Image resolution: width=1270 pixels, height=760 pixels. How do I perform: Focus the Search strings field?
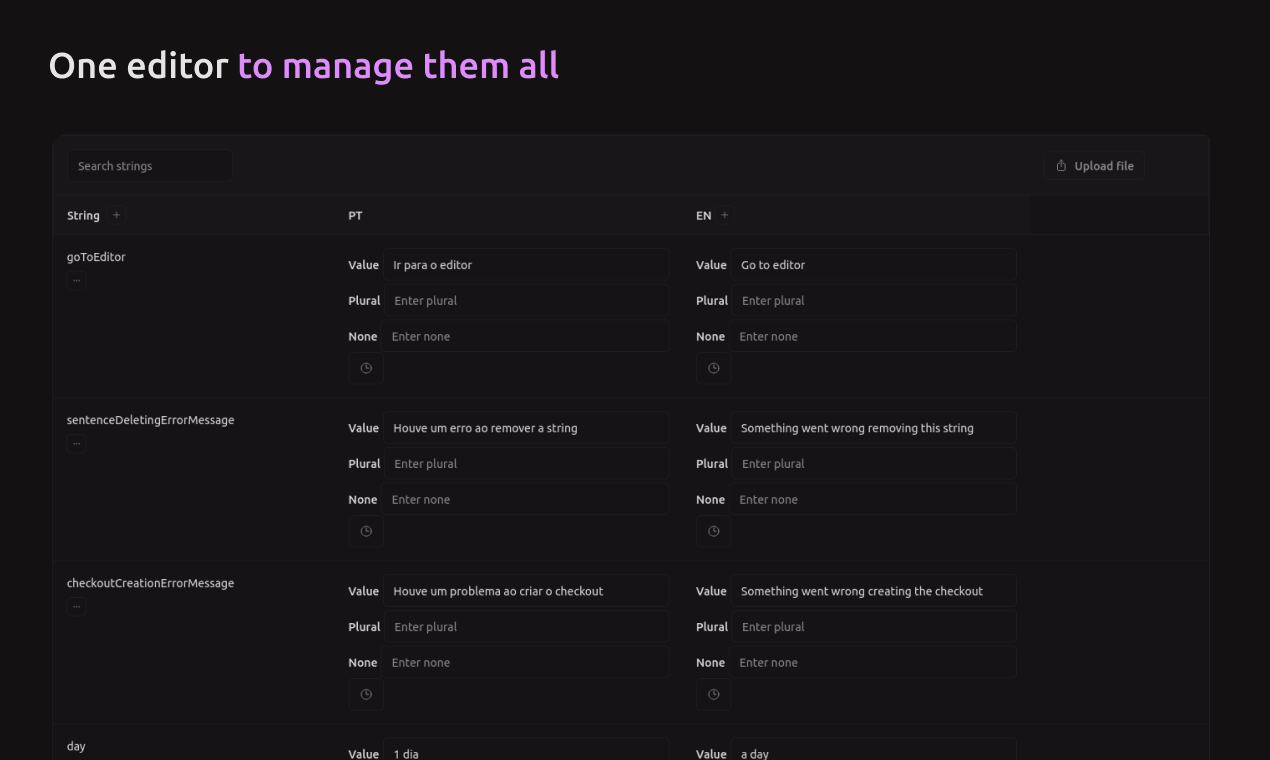click(x=150, y=166)
